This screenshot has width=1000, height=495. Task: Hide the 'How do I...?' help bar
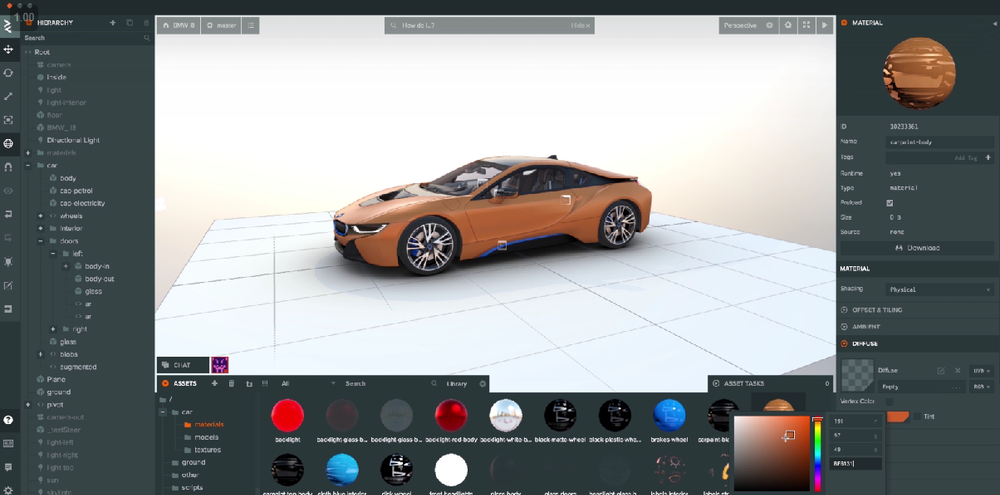580,26
